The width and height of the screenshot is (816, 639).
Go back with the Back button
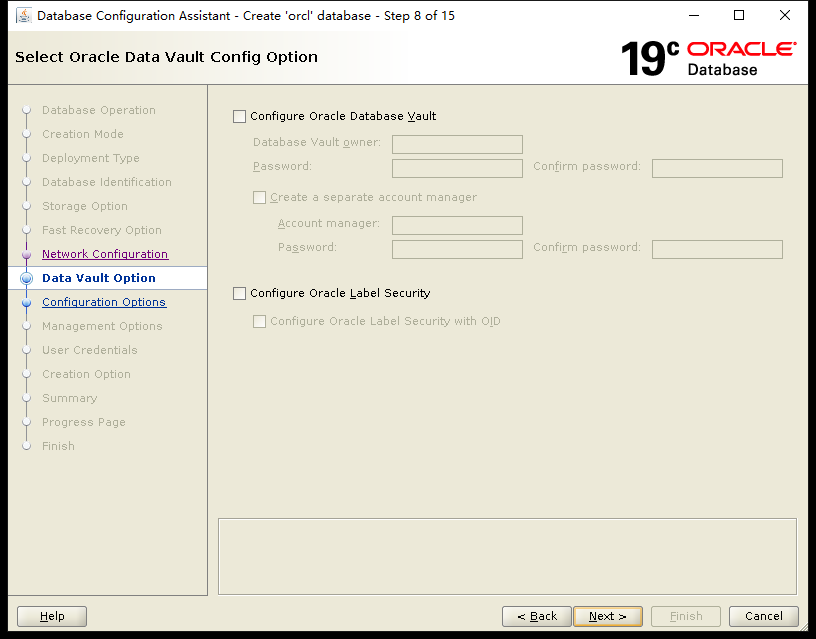tap(537, 616)
